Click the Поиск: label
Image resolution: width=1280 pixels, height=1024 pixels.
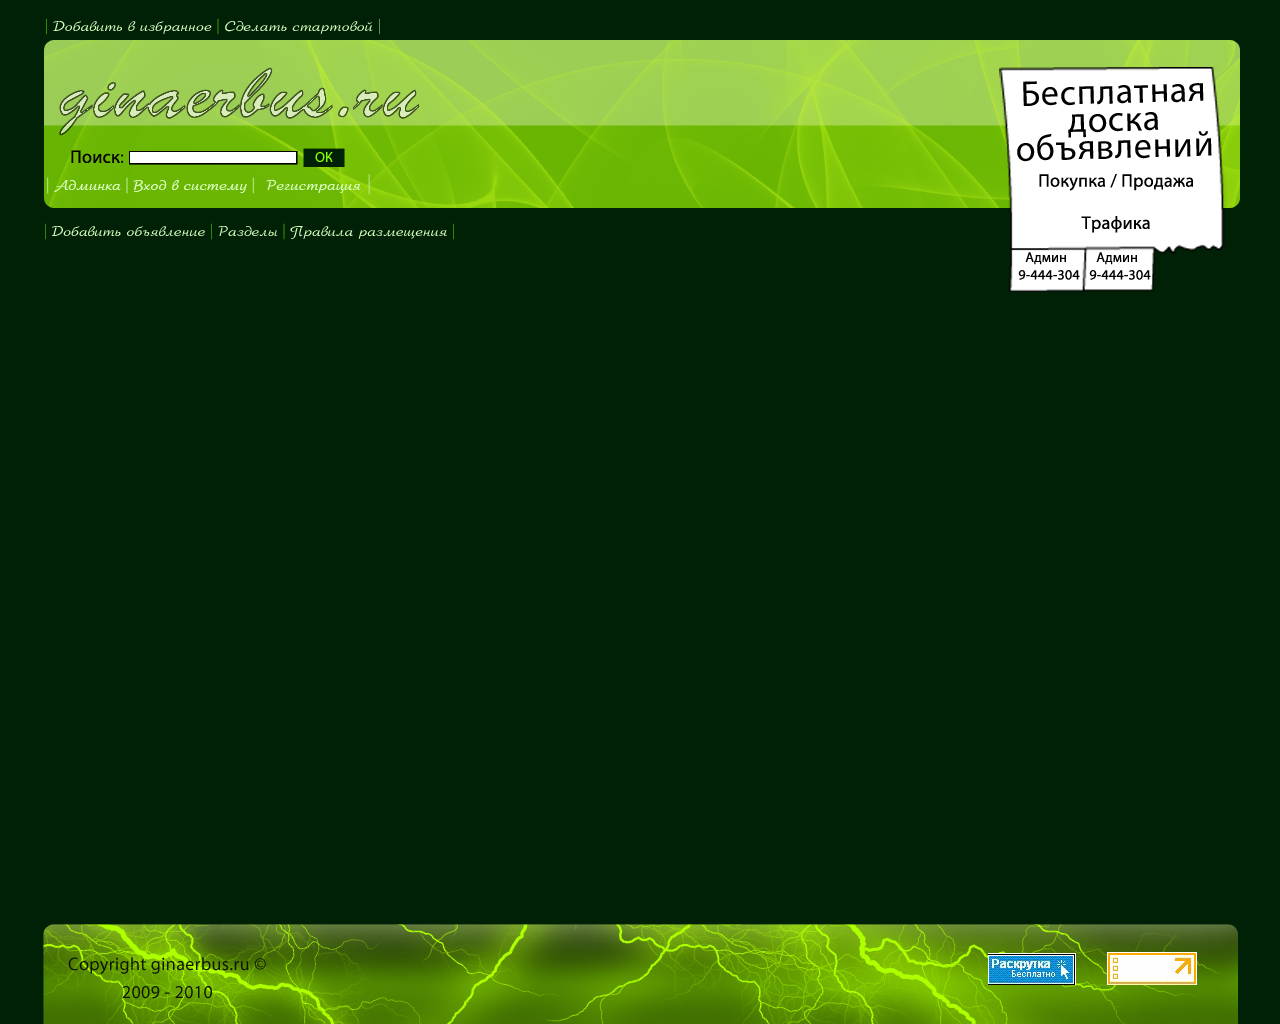pos(97,158)
